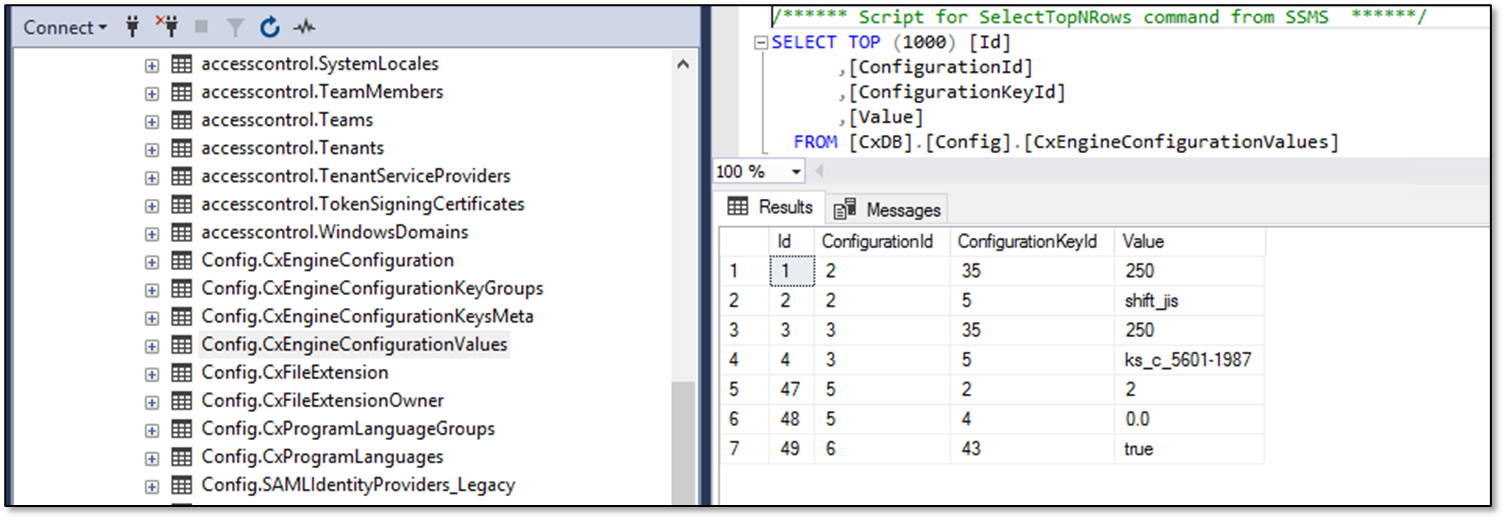Expand the accesscontrol.SystemLocales table node
Screen dimensions: 1505x520
pyautogui.click(x=152, y=65)
